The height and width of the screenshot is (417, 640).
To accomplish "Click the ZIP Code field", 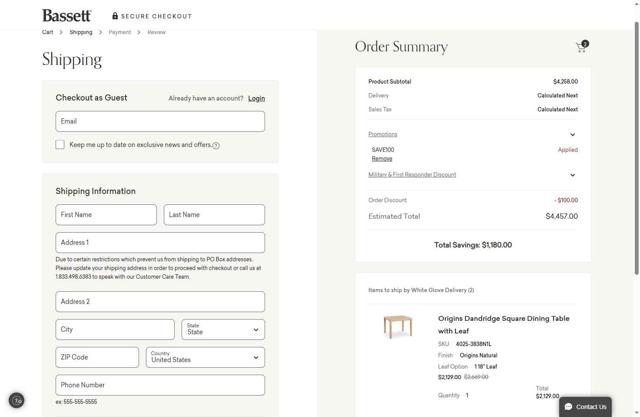I will pos(97,357).
